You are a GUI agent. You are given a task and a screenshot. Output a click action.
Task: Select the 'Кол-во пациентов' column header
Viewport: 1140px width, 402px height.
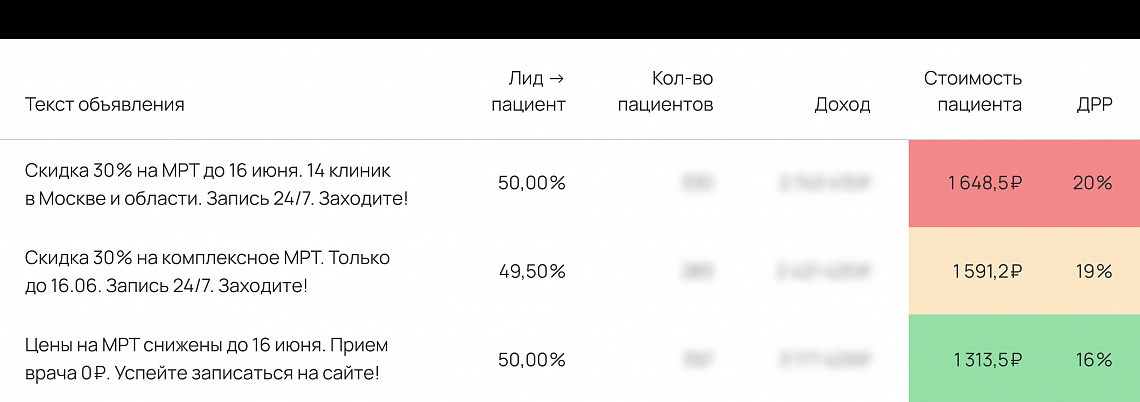pos(666,92)
